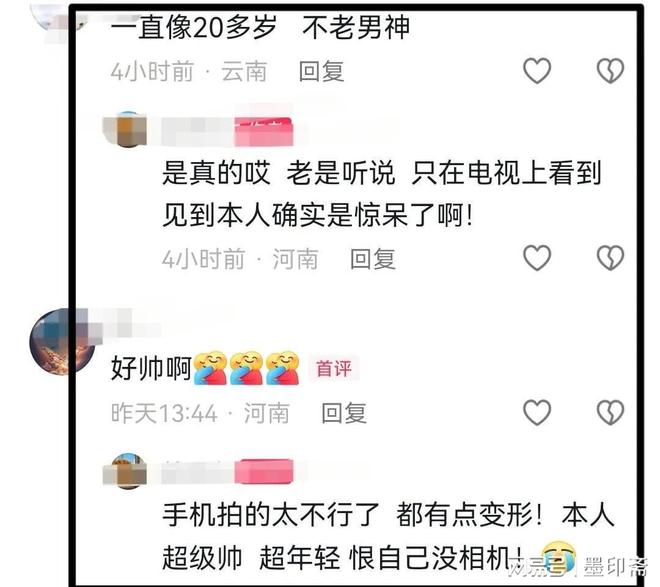This screenshot has width=660, height=587.
Task: Like the 好帅啊 comment
Action: pos(537,412)
